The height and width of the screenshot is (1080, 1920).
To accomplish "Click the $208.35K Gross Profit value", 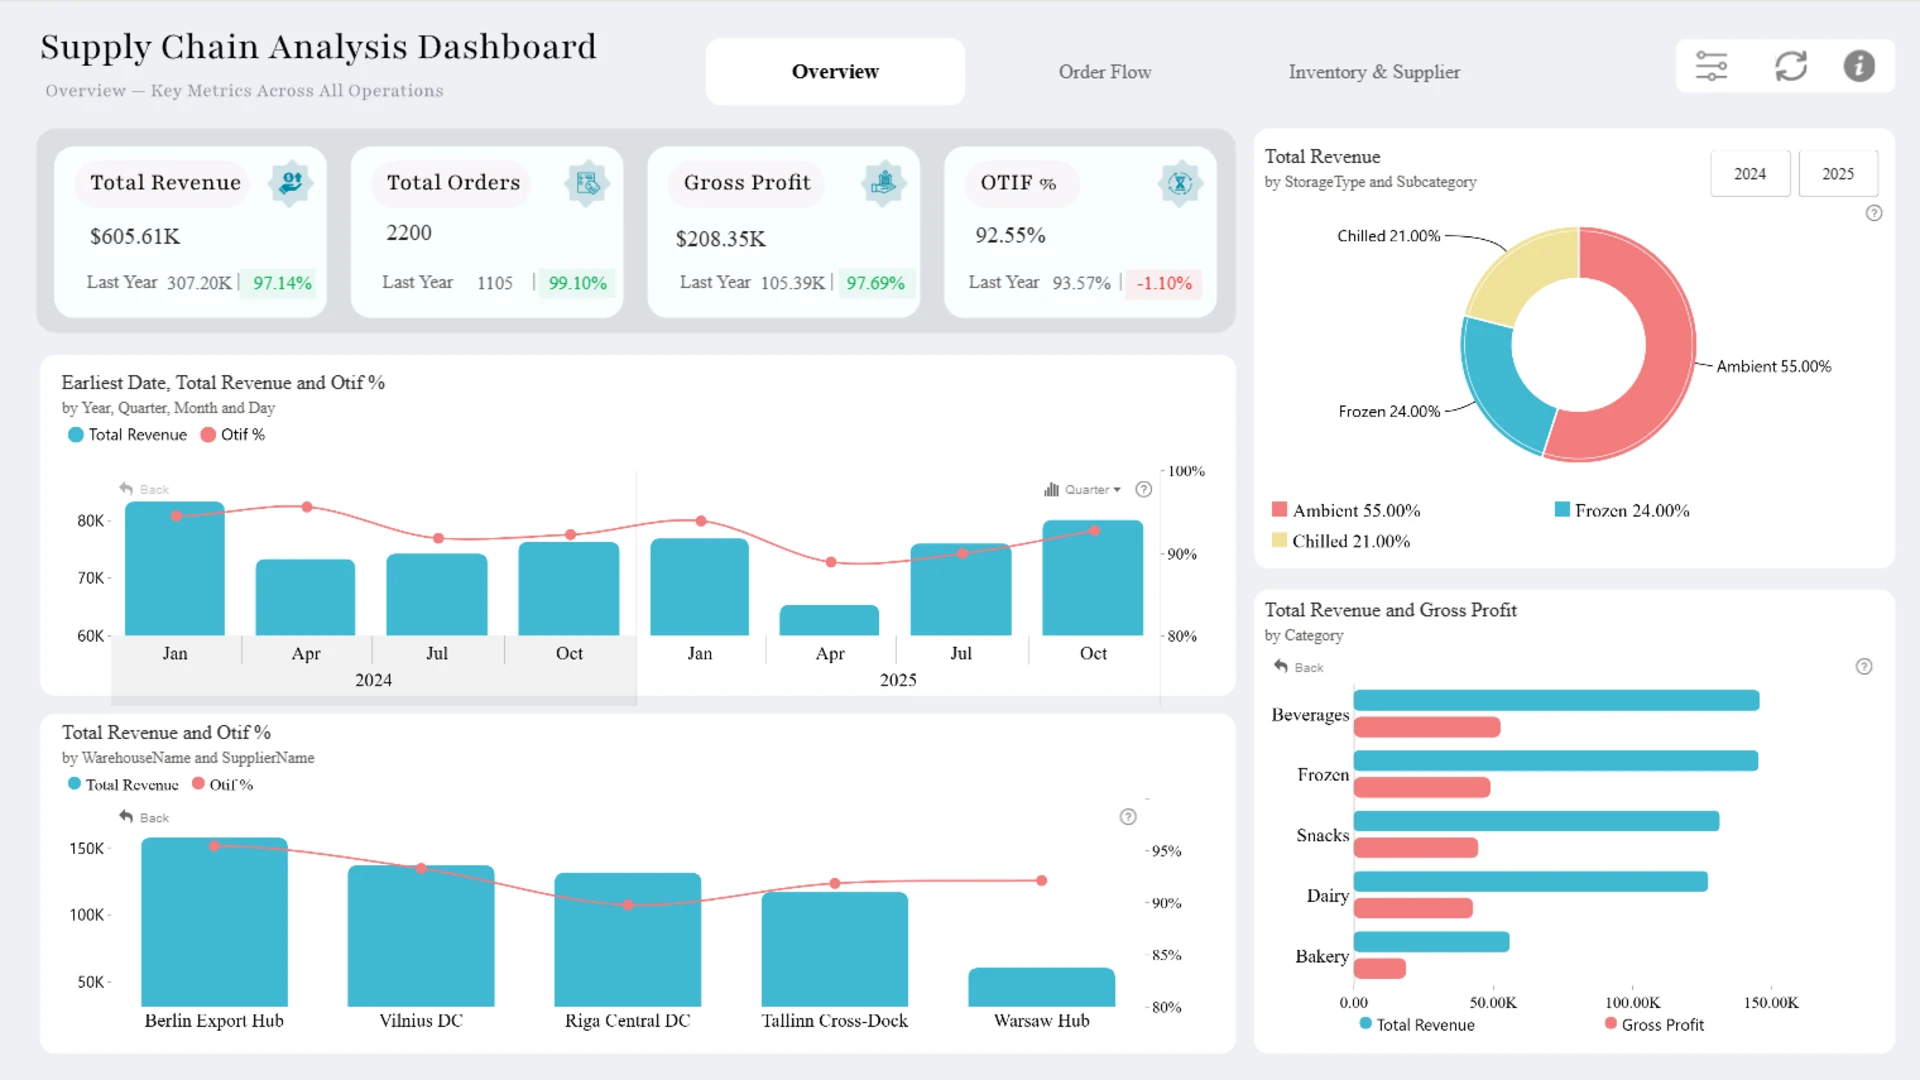I will point(720,239).
